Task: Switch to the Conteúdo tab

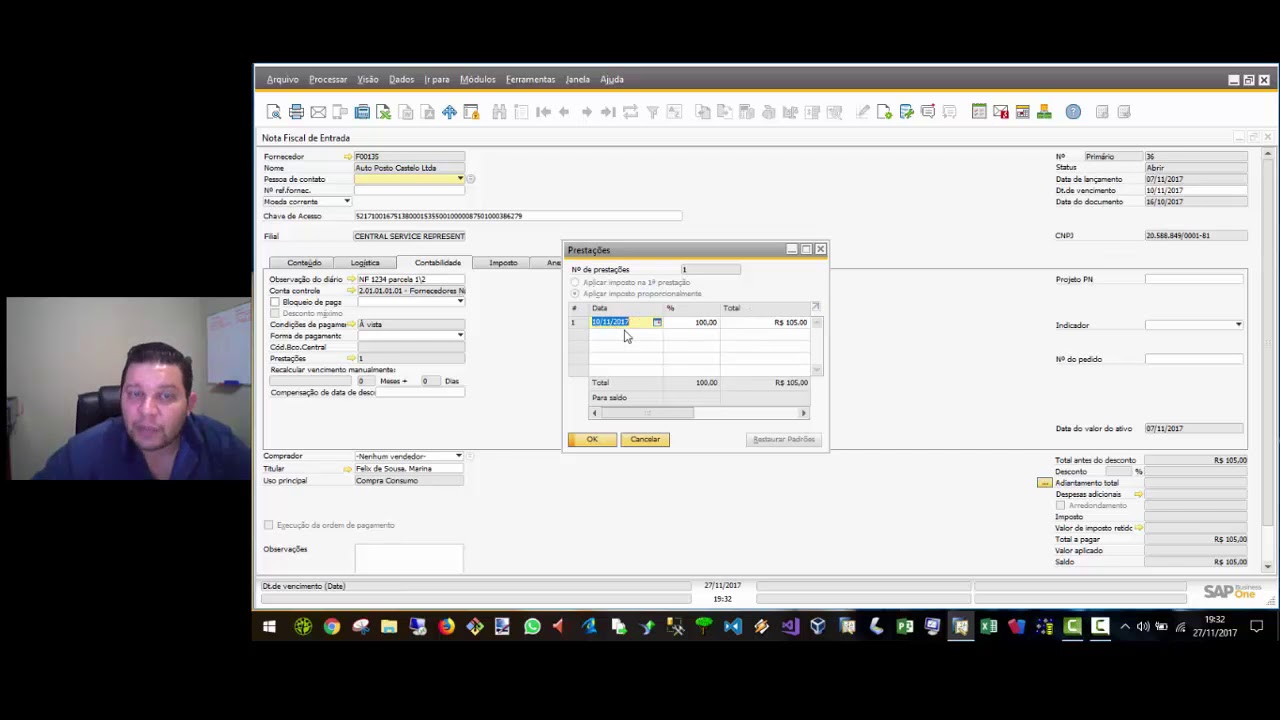Action: click(304, 263)
